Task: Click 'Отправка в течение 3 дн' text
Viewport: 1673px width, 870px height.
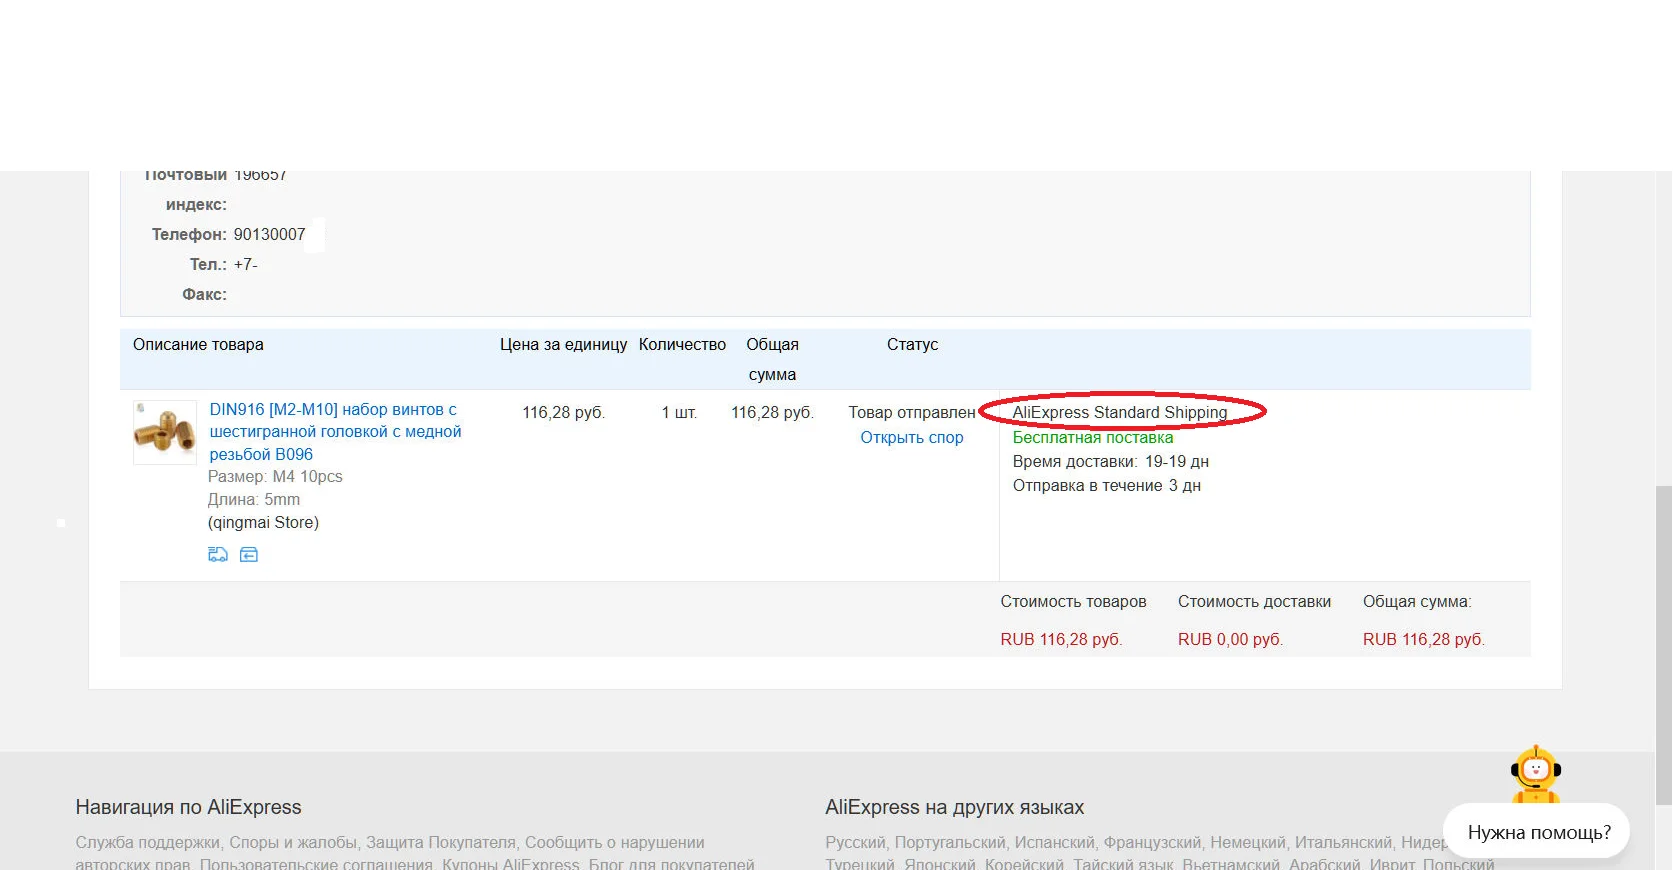Action: [1107, 485]
